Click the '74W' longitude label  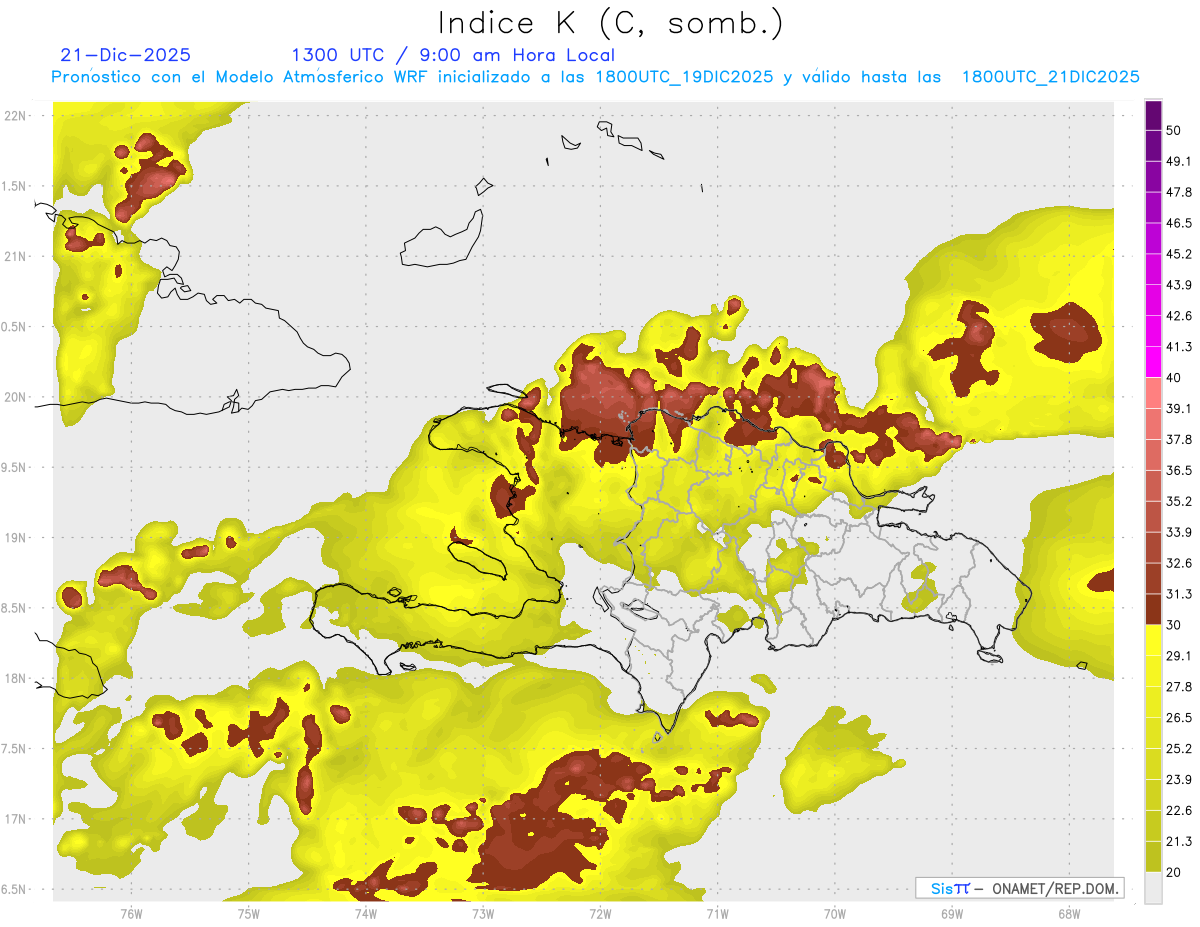coord(366,914)
